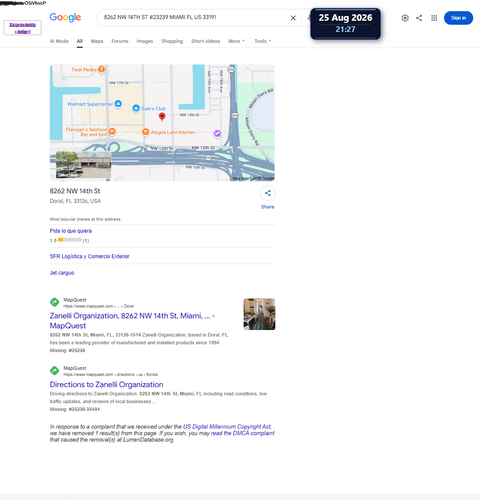Open the street view thumbnail
Viewport: 486px width, 500px height.
[83, 165]
